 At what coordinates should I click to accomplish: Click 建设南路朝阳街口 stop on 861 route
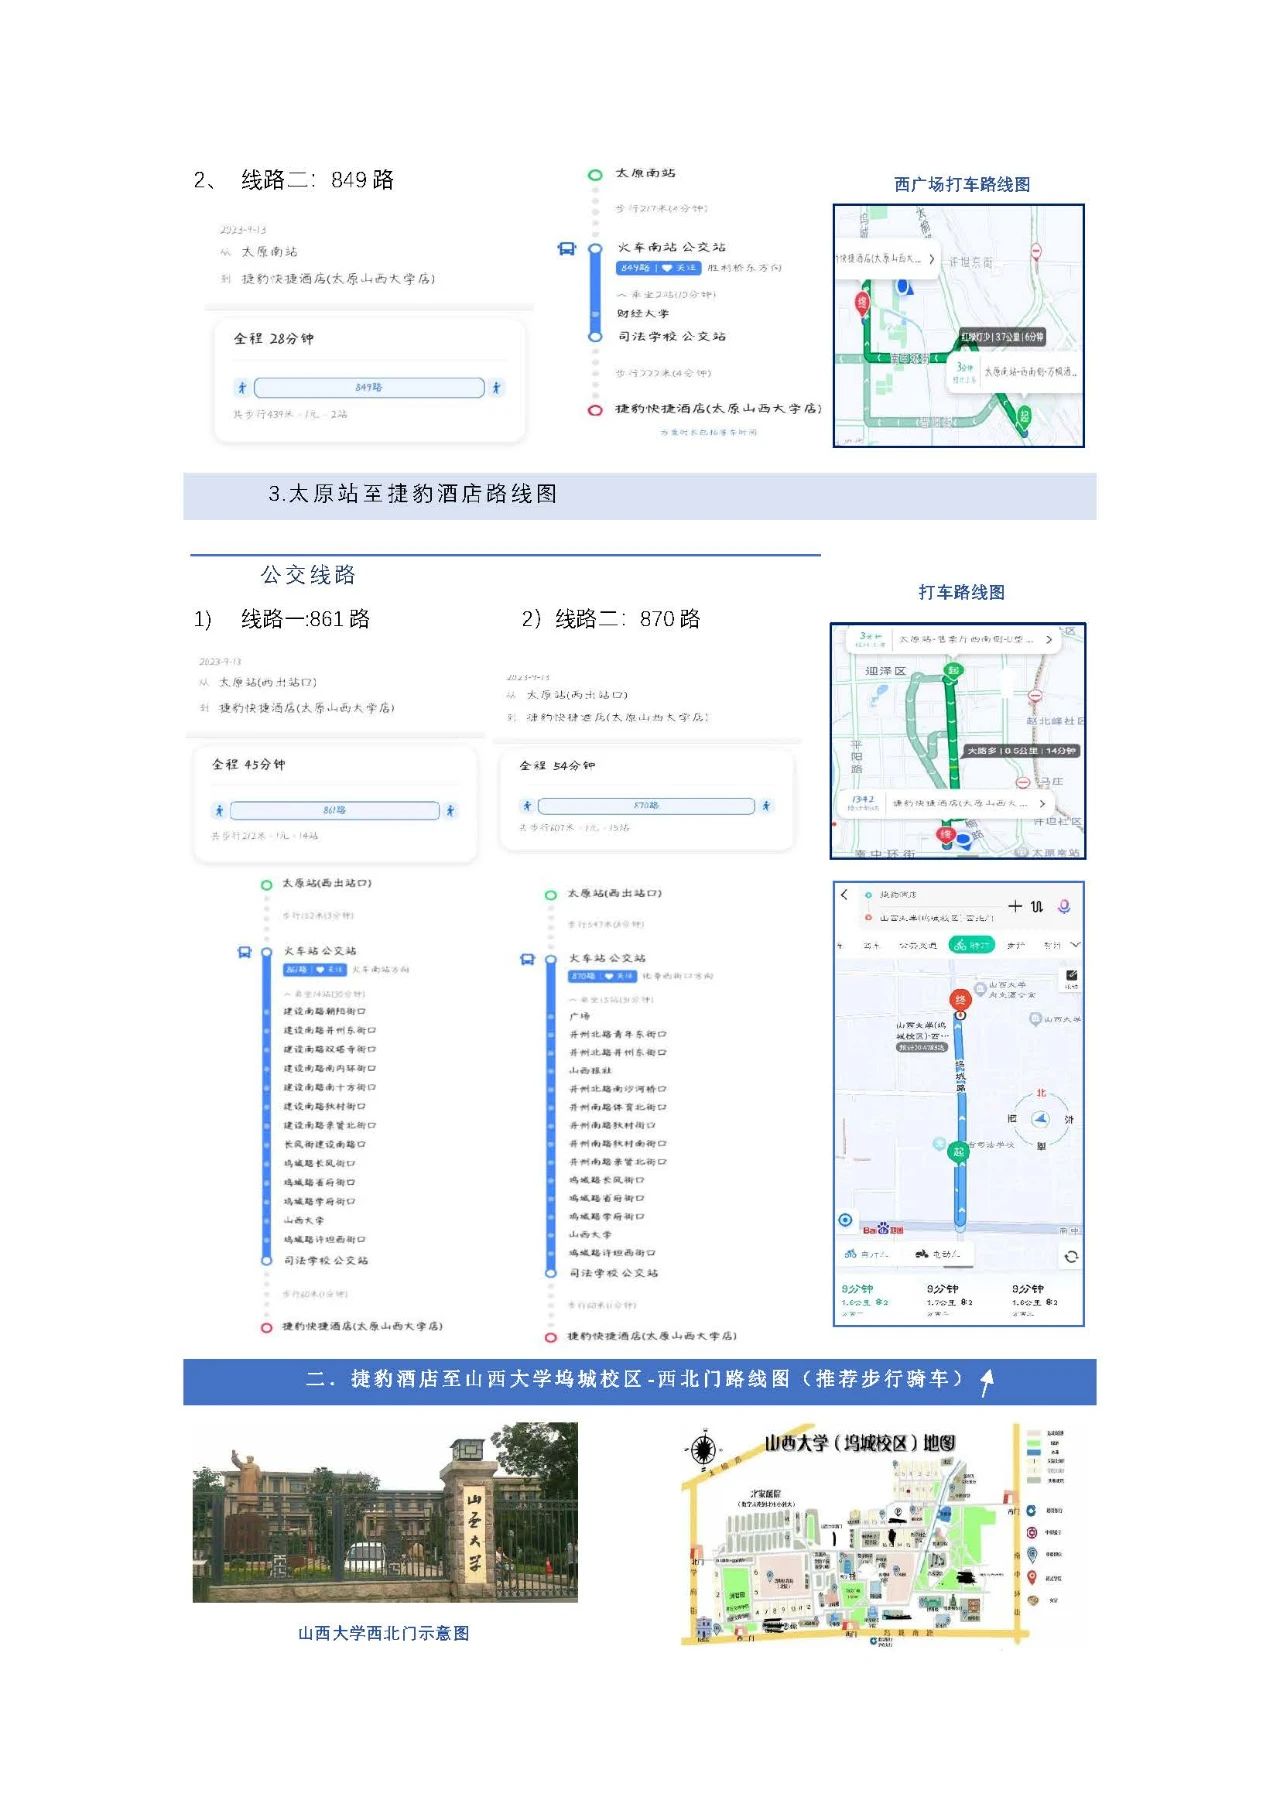tap(325, 1012)
